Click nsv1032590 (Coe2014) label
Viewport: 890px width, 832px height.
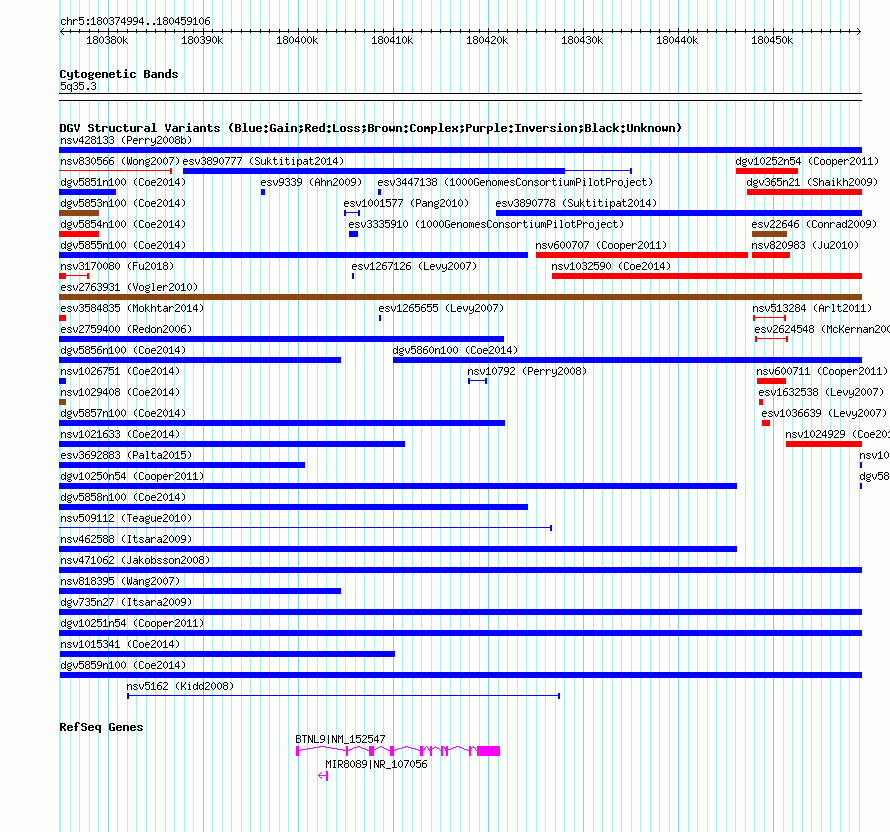coord(611,266)
